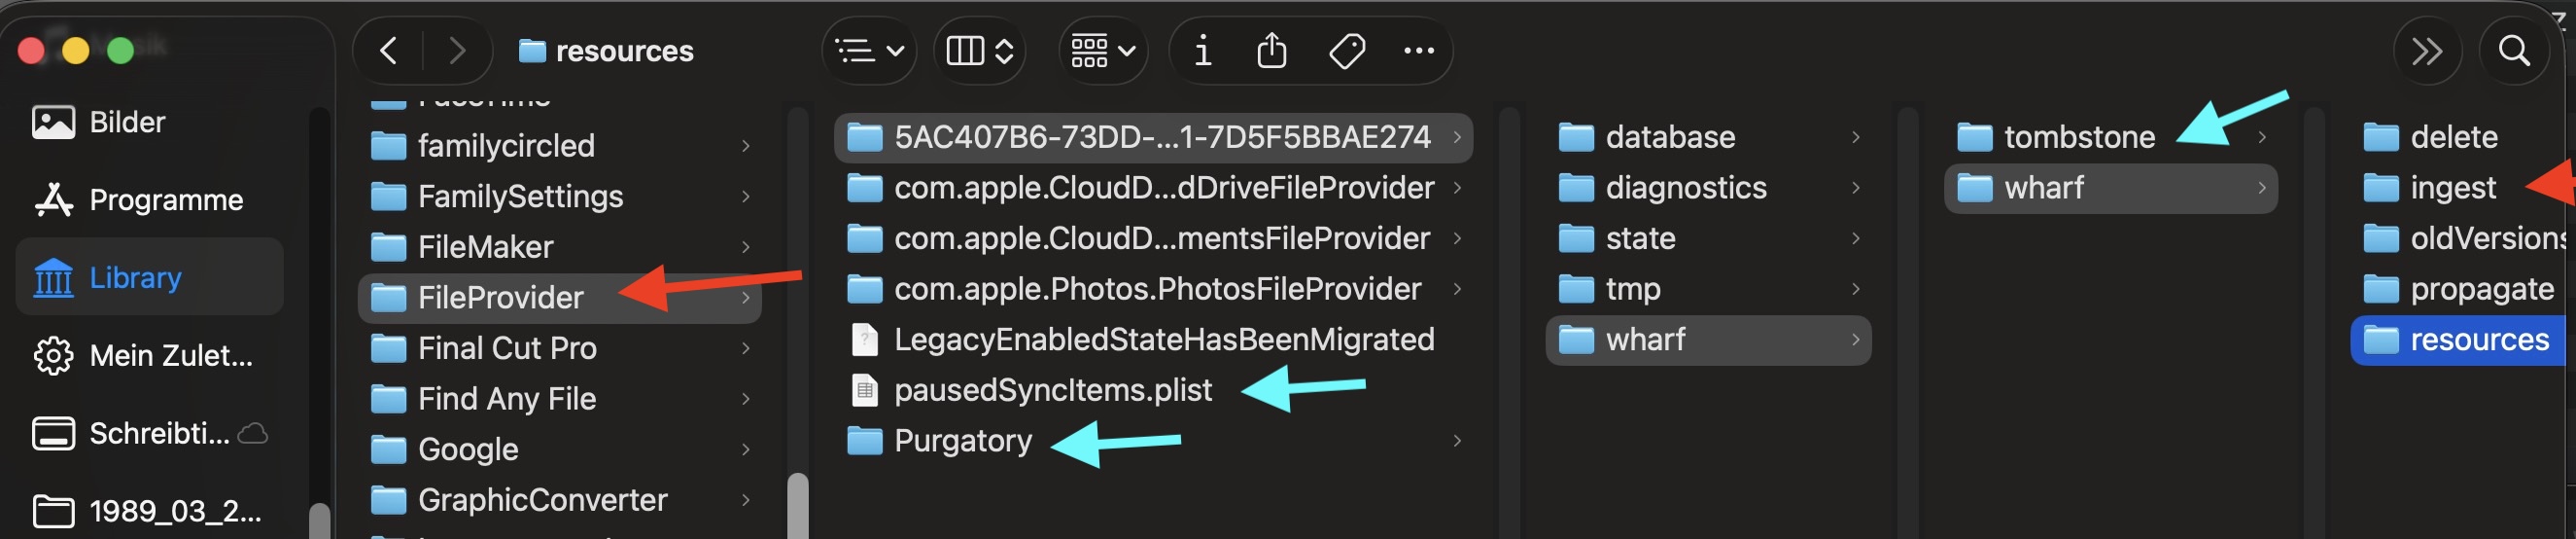Click the Share toolbar icon
This screenshot has height=539, width=2576.
[1270, 50]
